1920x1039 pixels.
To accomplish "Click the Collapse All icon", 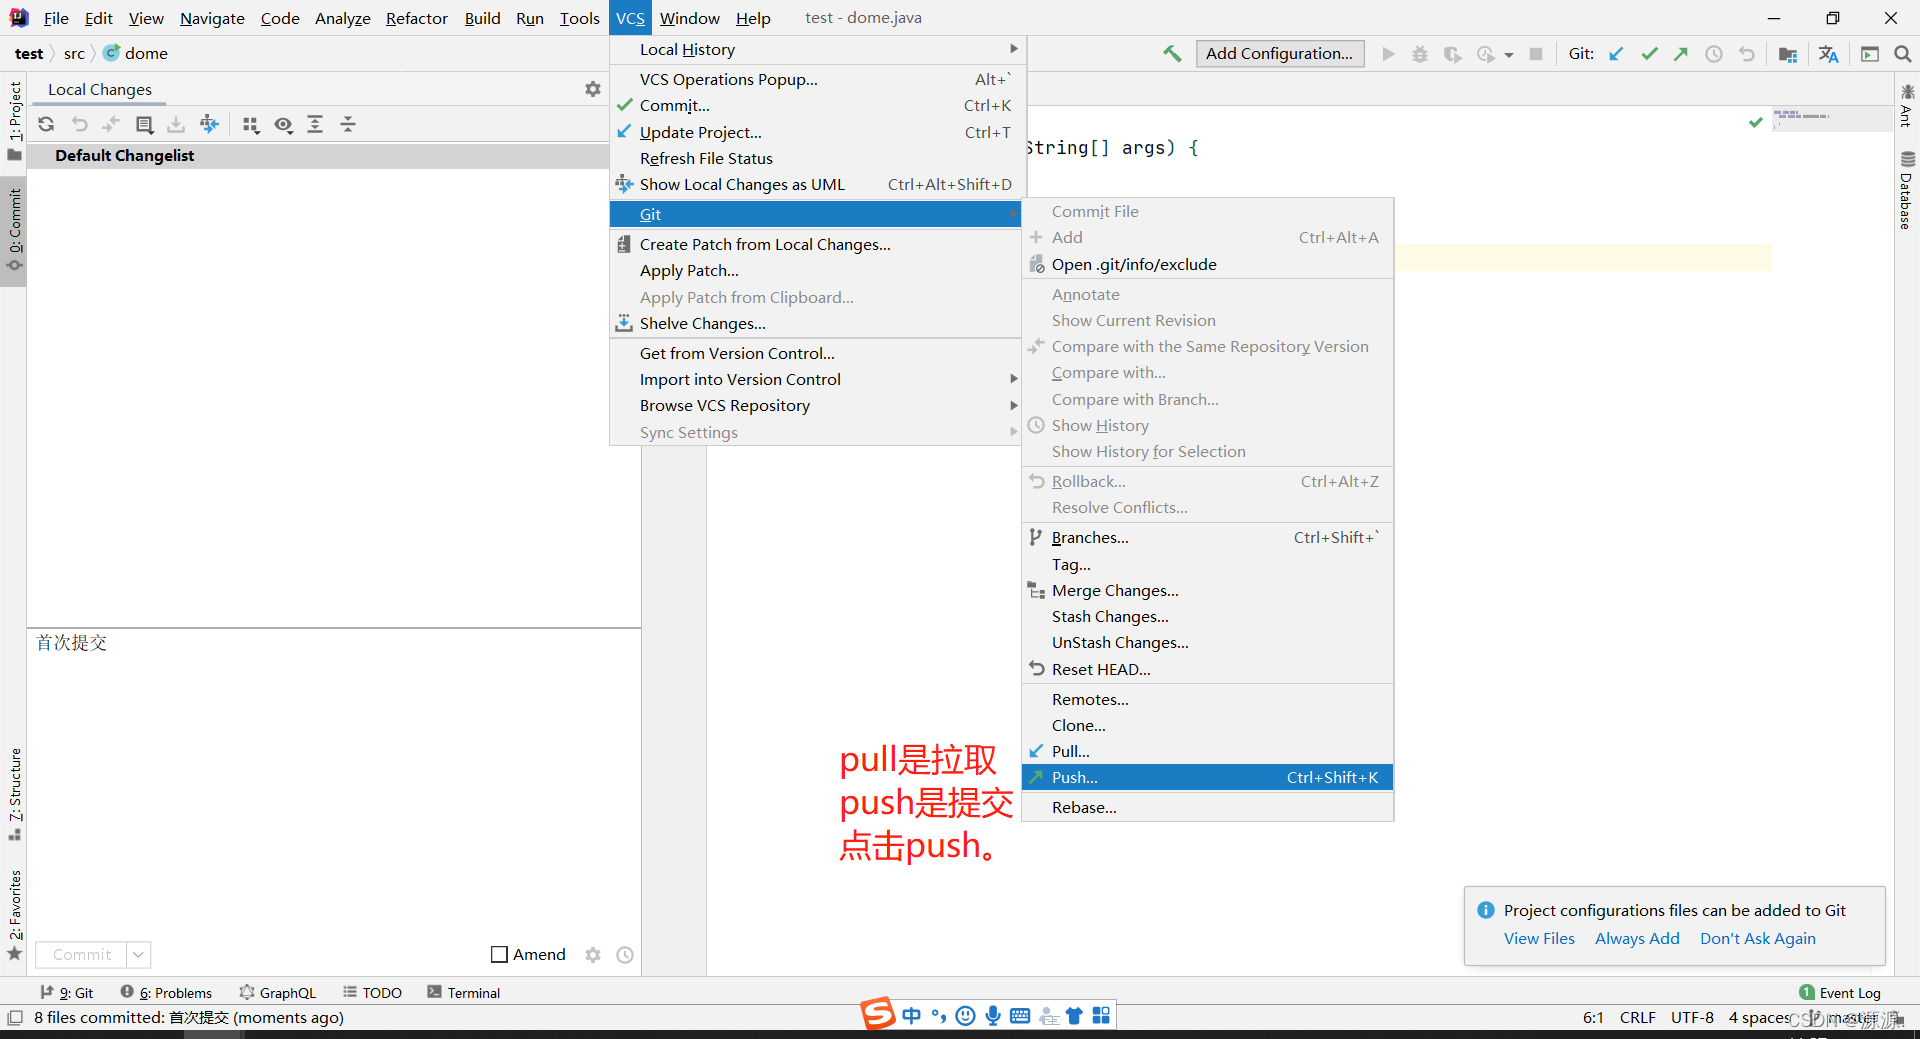I will pyautogui.click(x=348, y=124).
